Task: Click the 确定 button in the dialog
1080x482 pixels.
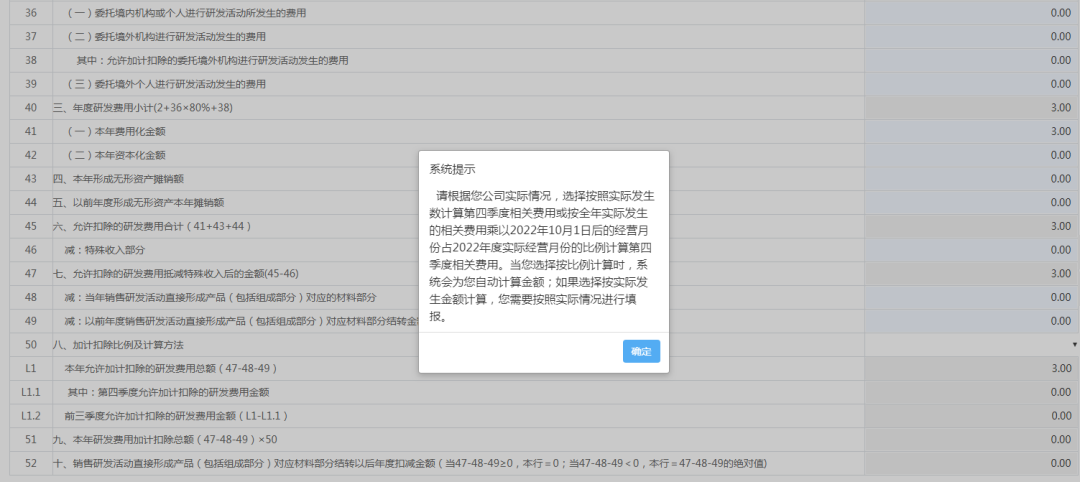Action: [641, 351]
